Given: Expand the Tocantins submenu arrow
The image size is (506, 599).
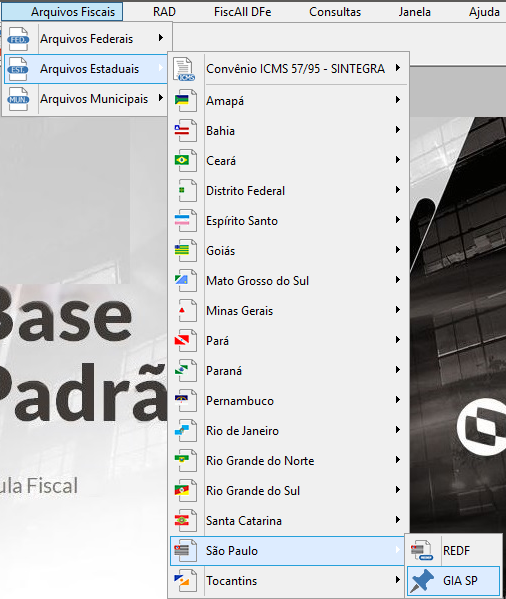Looking at the screenshot, I should pyautogui.click(x=398, y=580).
